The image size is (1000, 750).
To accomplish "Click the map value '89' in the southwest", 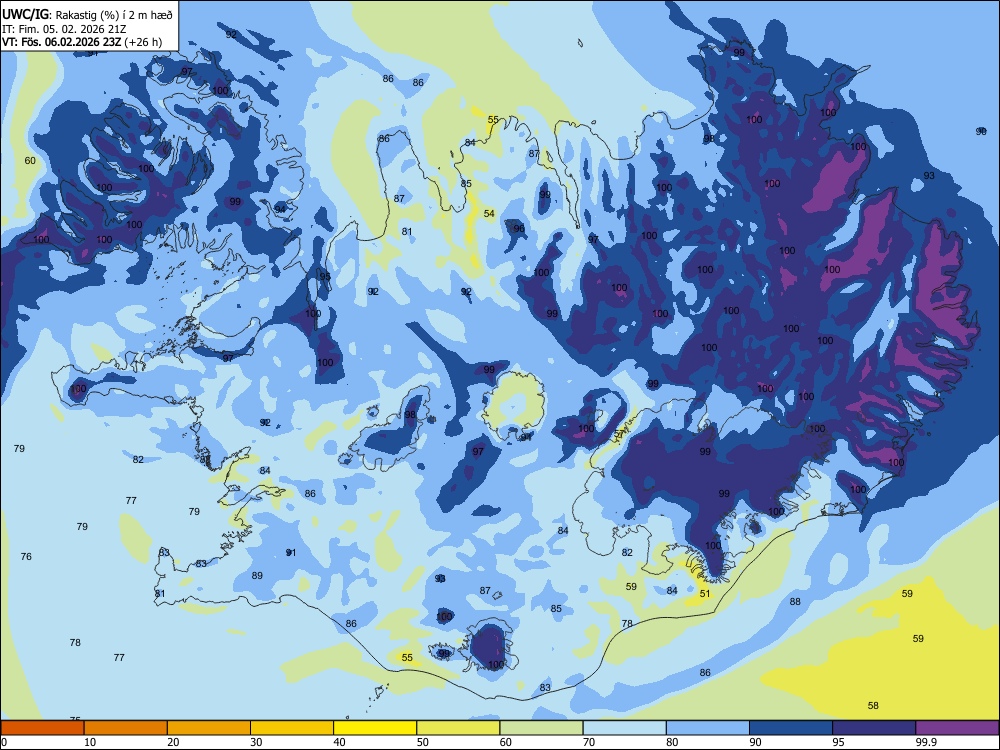I will [x=257, y=575].
